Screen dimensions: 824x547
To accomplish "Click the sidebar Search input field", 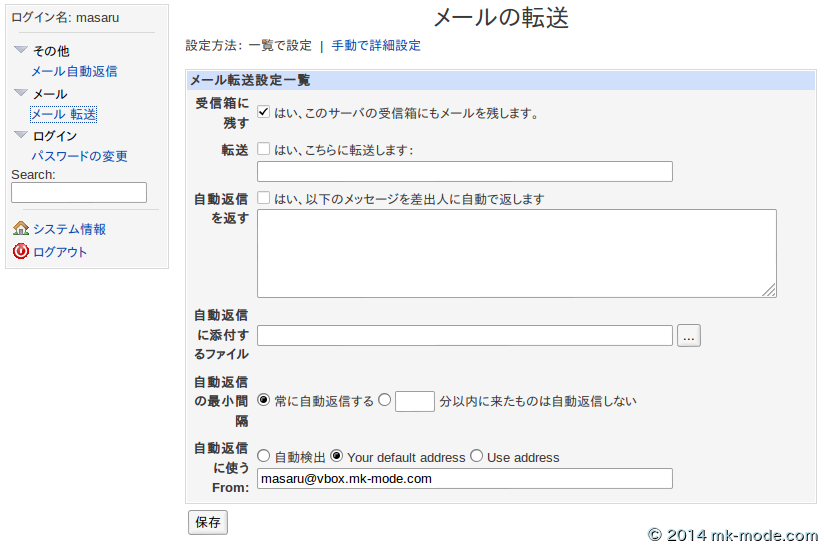I will [x=79, y=193].
